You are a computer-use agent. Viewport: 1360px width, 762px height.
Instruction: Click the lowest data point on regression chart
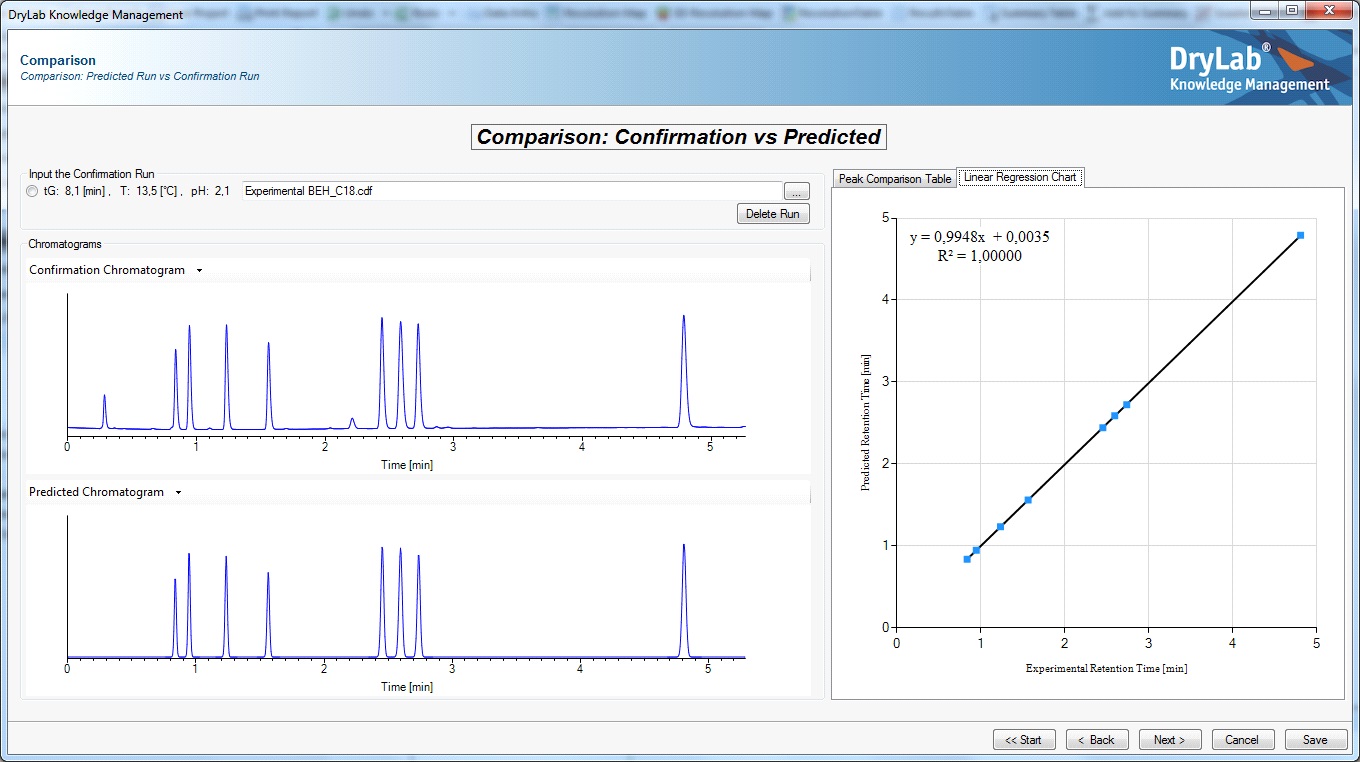[x=967, y=559]
